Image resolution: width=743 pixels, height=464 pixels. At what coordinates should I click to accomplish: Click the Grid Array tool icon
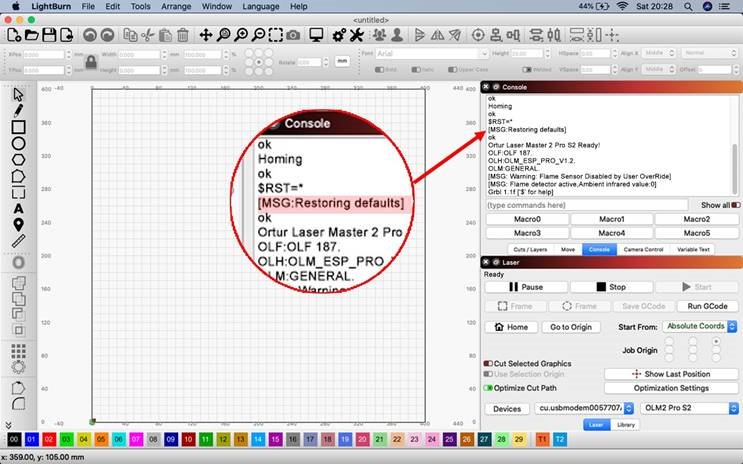point(18,351)
